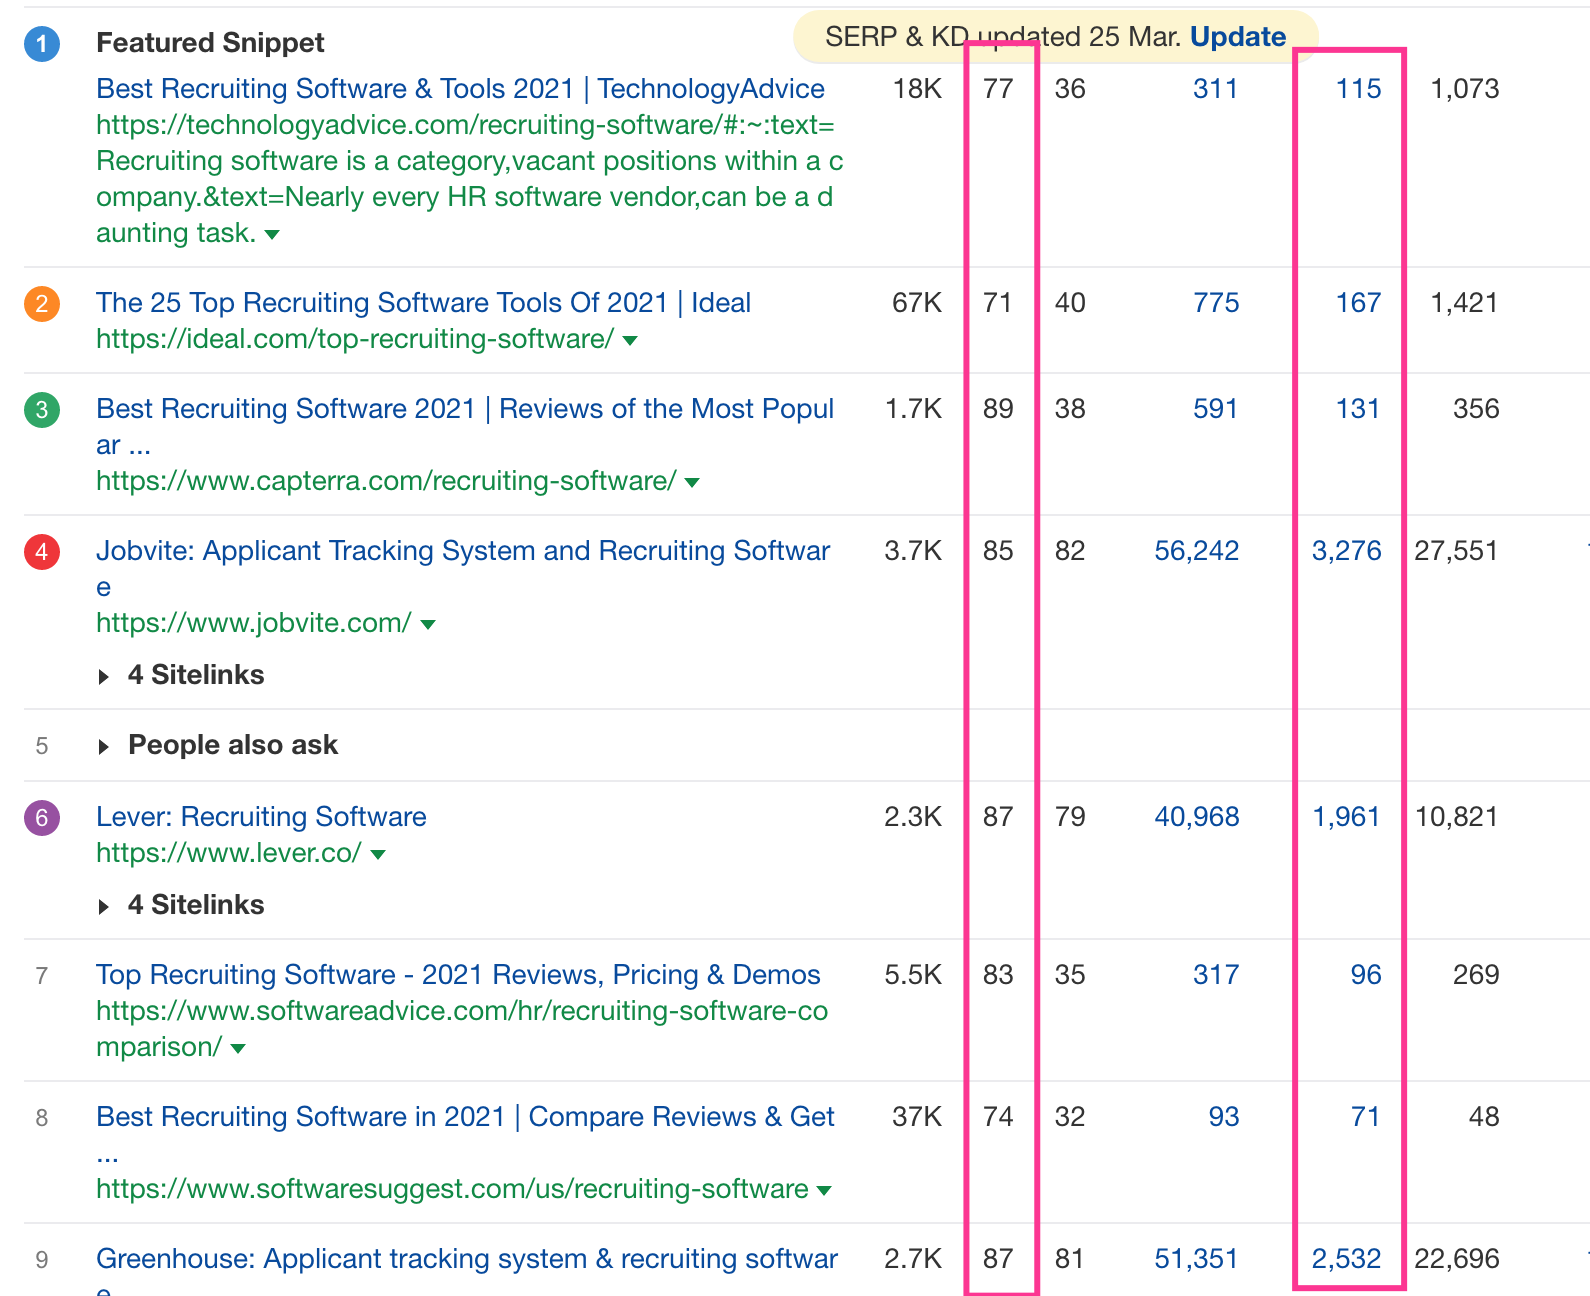Click the red position 4 badge
This screenshot has height=1296, width=1590.
[42, 551]
